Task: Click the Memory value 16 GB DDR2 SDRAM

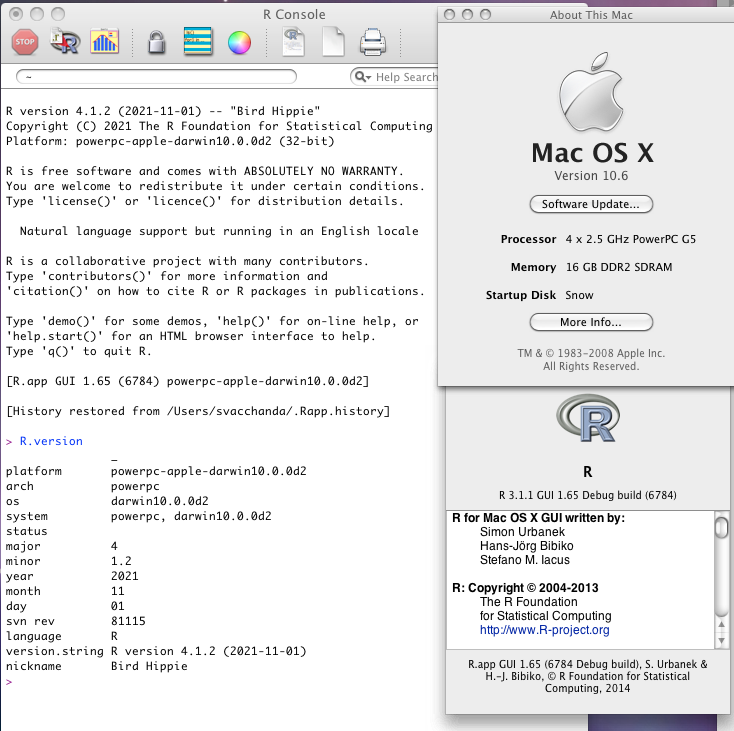Action: [619, 267]
